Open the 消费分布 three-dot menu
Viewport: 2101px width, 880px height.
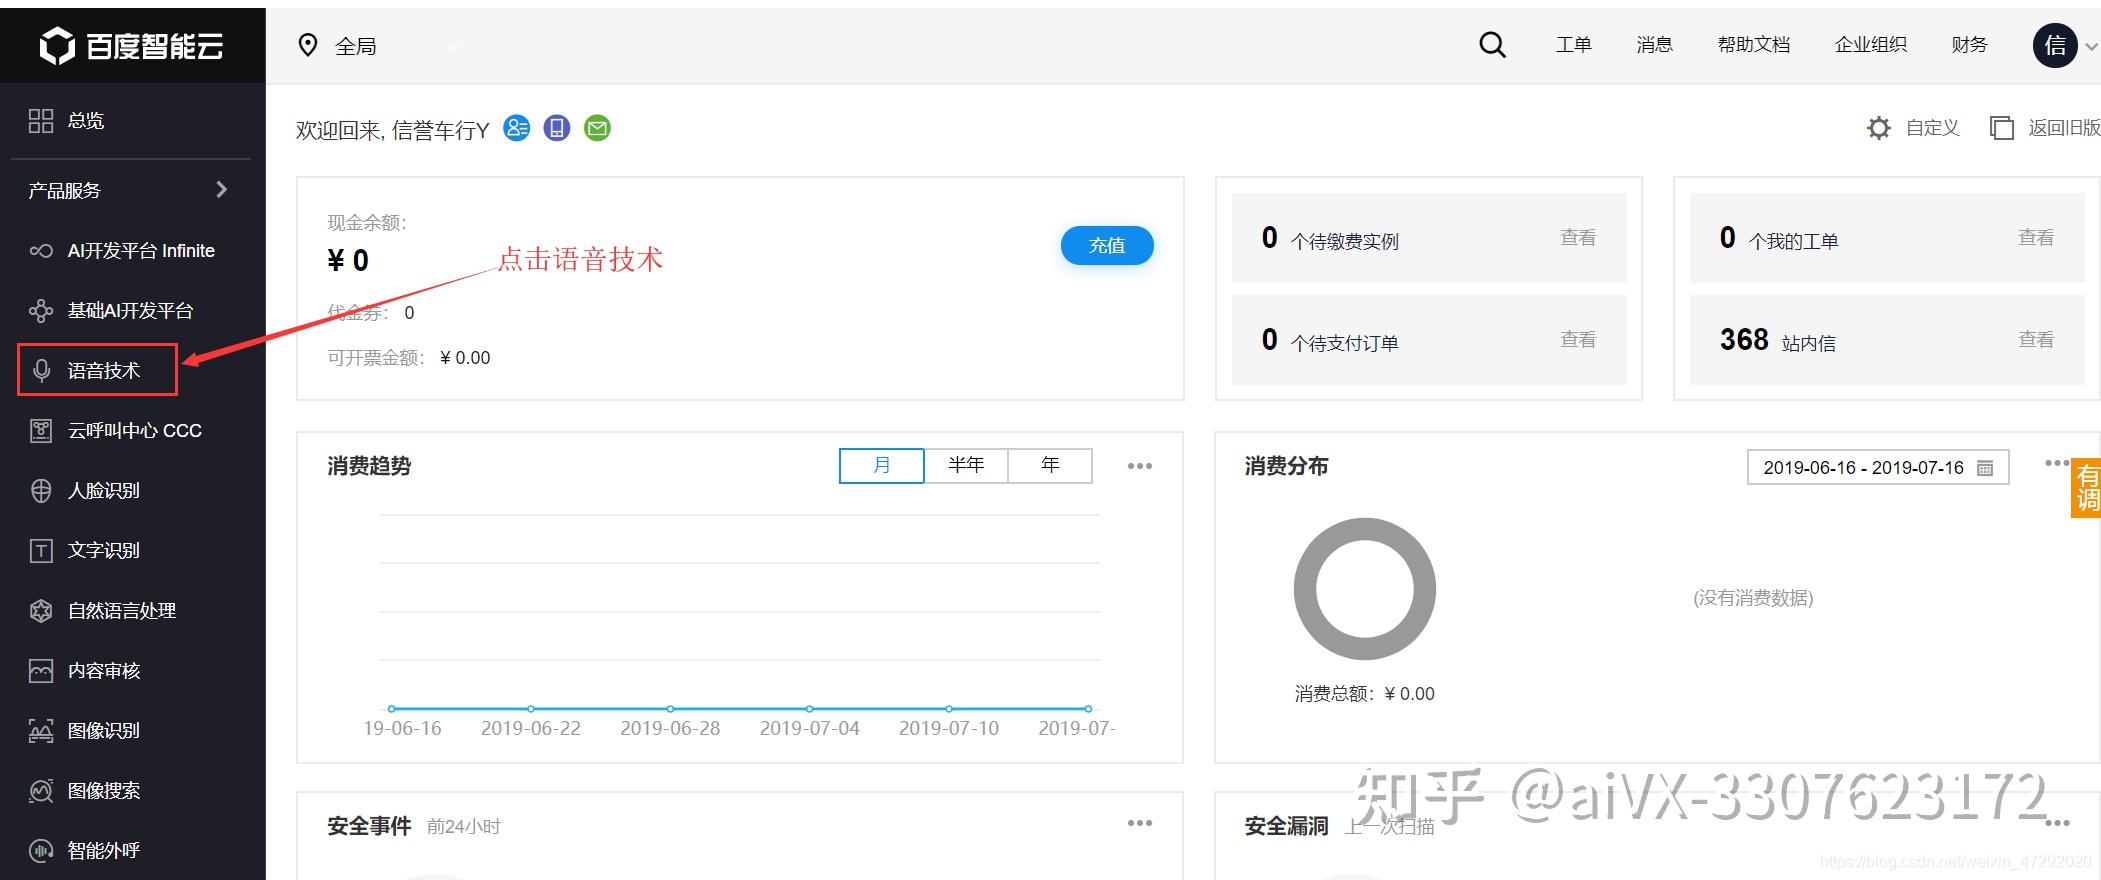tap(2057, 463)
